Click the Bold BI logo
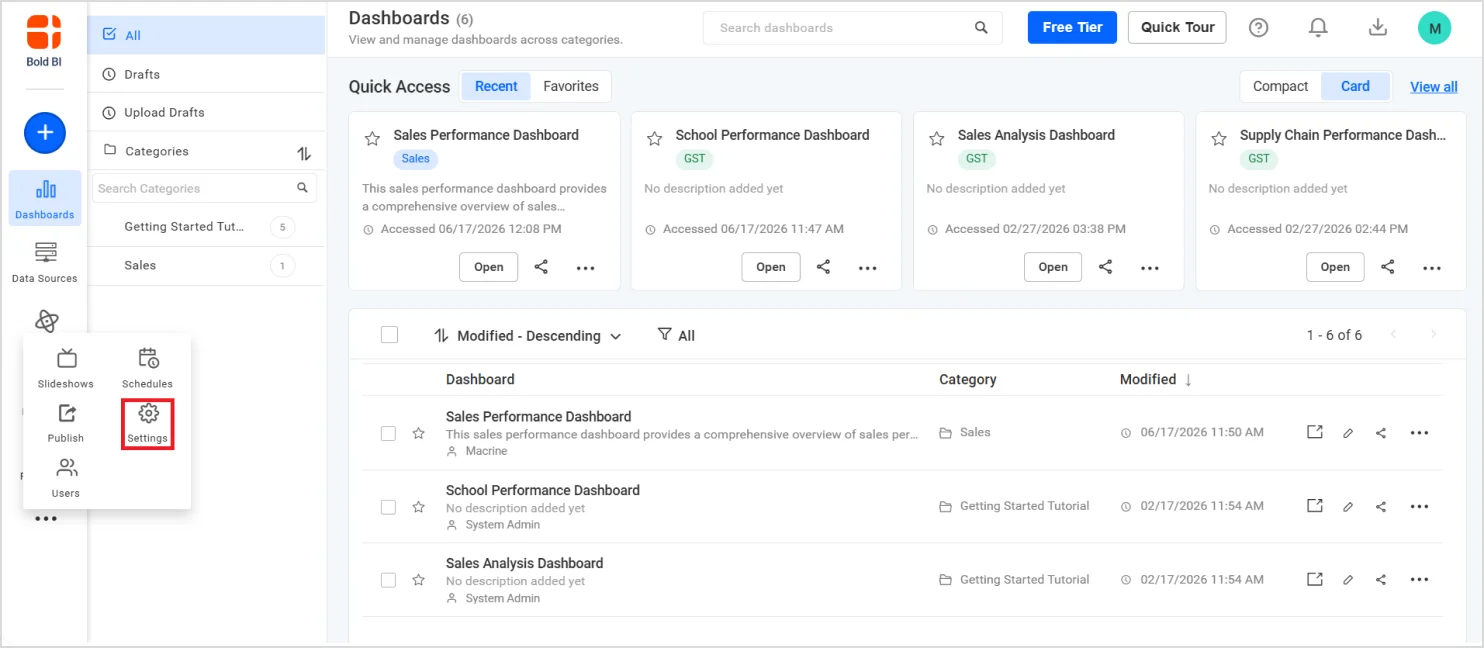Viewport: 1484px width, 648px height. click(x=44, y=41)
